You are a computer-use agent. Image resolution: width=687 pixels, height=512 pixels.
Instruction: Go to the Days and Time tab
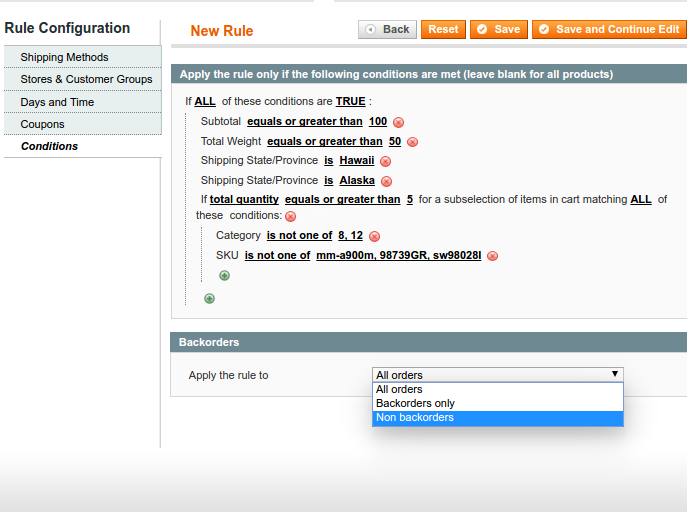point(57,102)
